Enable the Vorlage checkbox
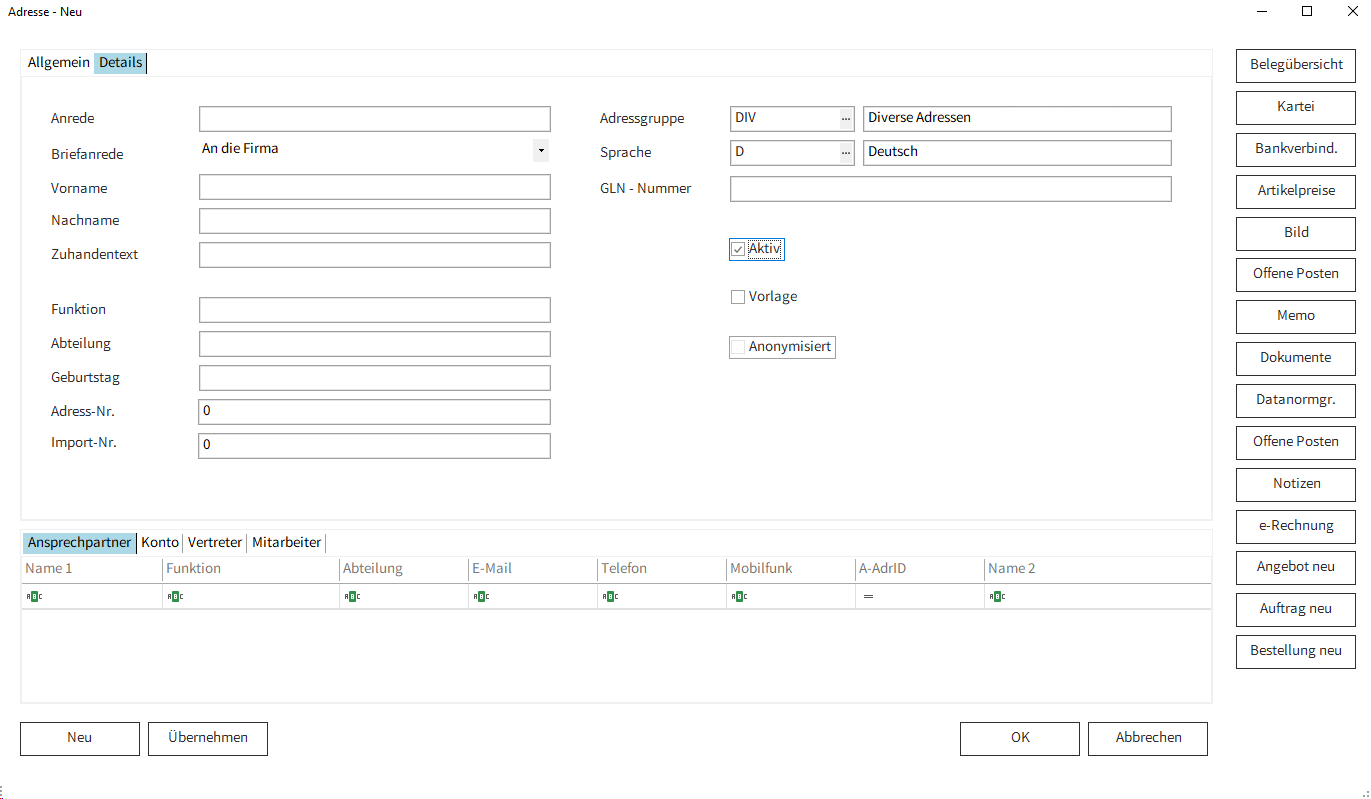This screenshot has width=1371, height=799. pos(738,297)
